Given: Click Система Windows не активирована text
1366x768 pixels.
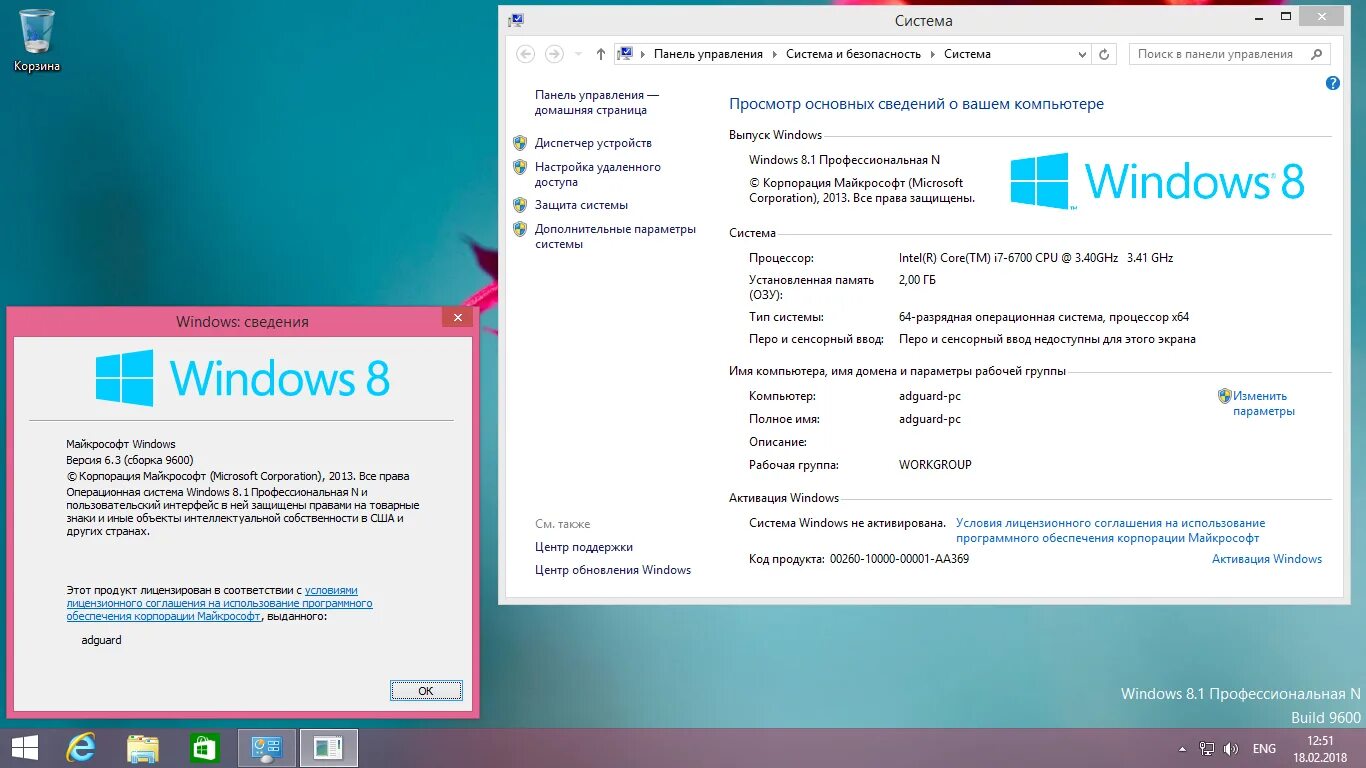Looking at the screenshot, I should tap(847, 523).
